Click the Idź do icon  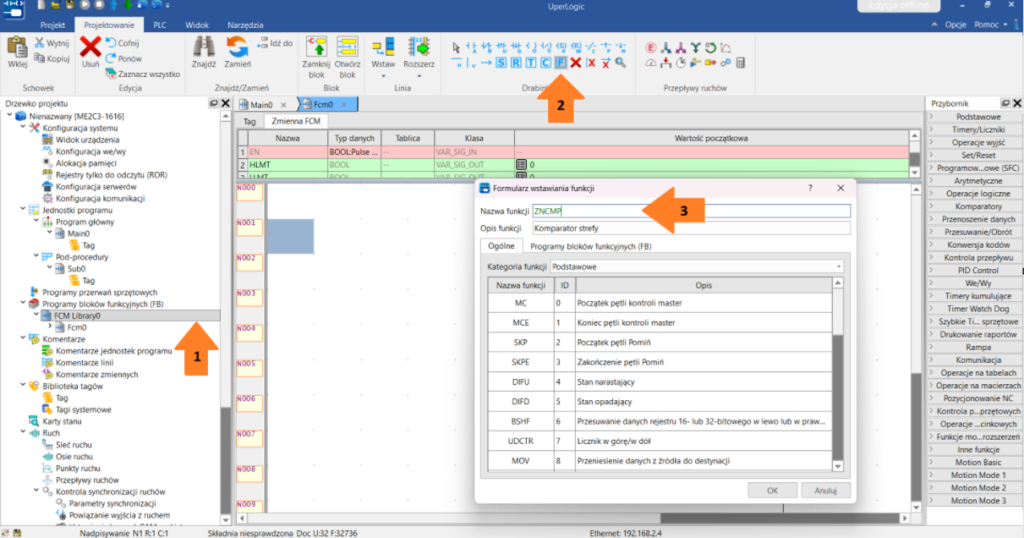(x=263, y=43)
